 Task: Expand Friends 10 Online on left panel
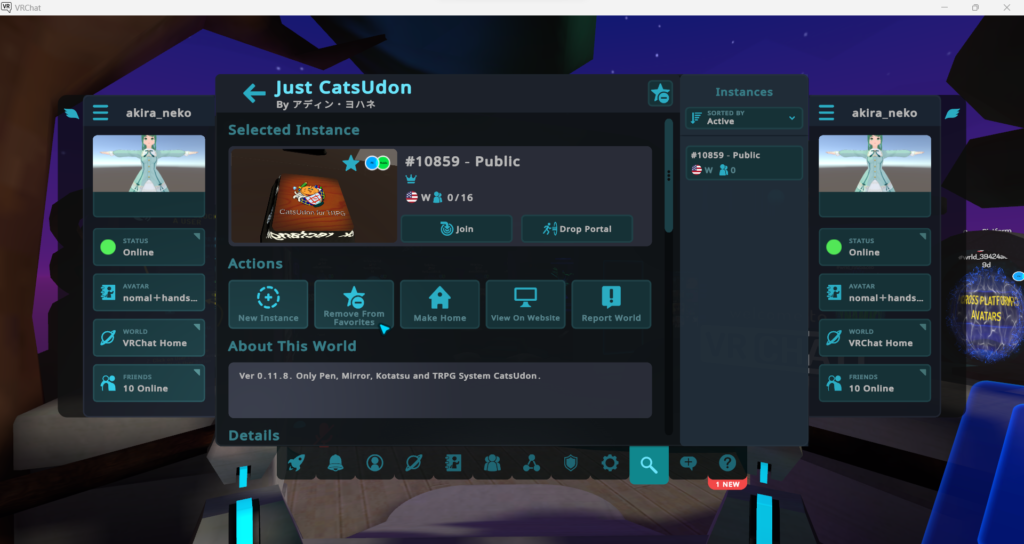pos(149,383)
